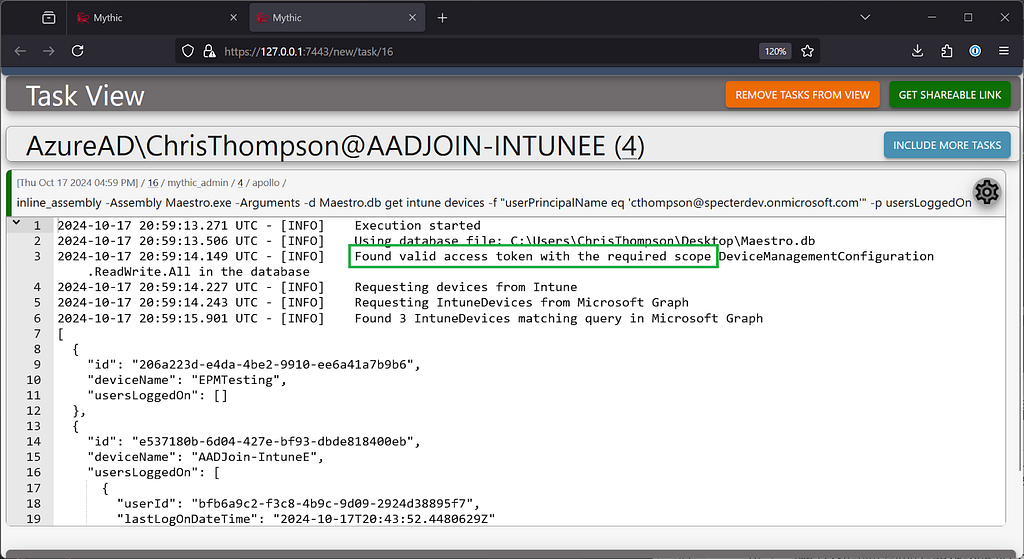The width and height of the screenshot is (1024, 559).
Task: Select the empty "usersLoggedOn": [] line
Action: coord(157,395)
